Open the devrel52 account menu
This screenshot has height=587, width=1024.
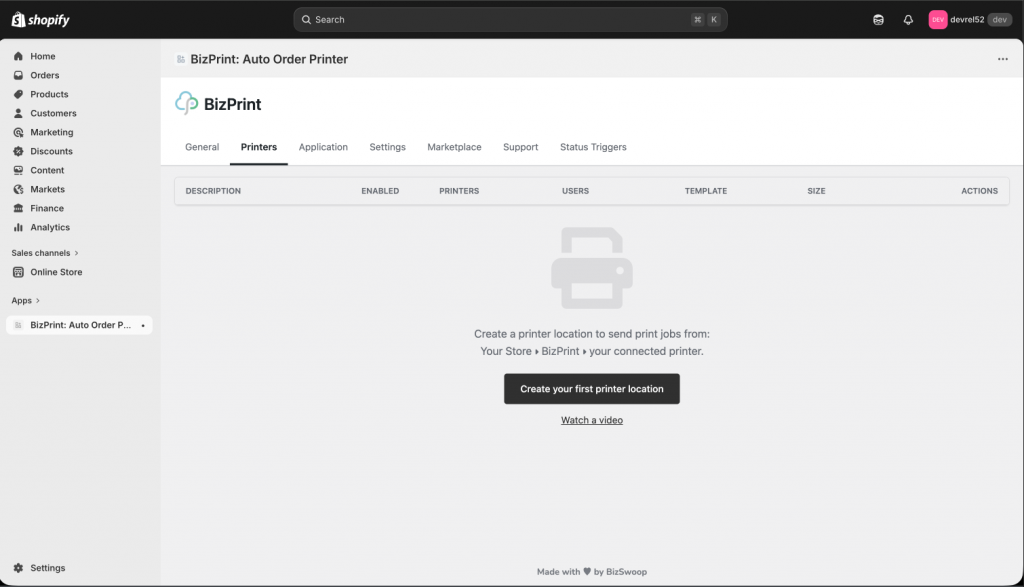coord(969,20)
